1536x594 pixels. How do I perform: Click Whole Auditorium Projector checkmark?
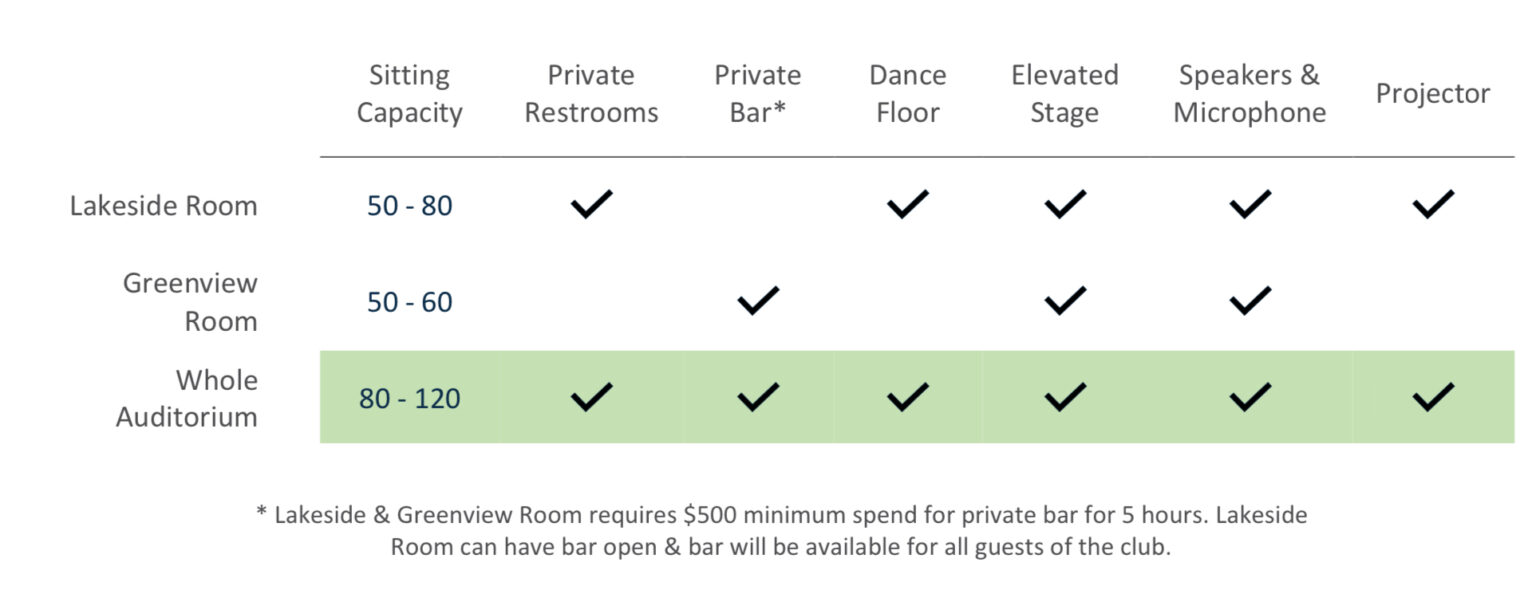coord(1433,398)
